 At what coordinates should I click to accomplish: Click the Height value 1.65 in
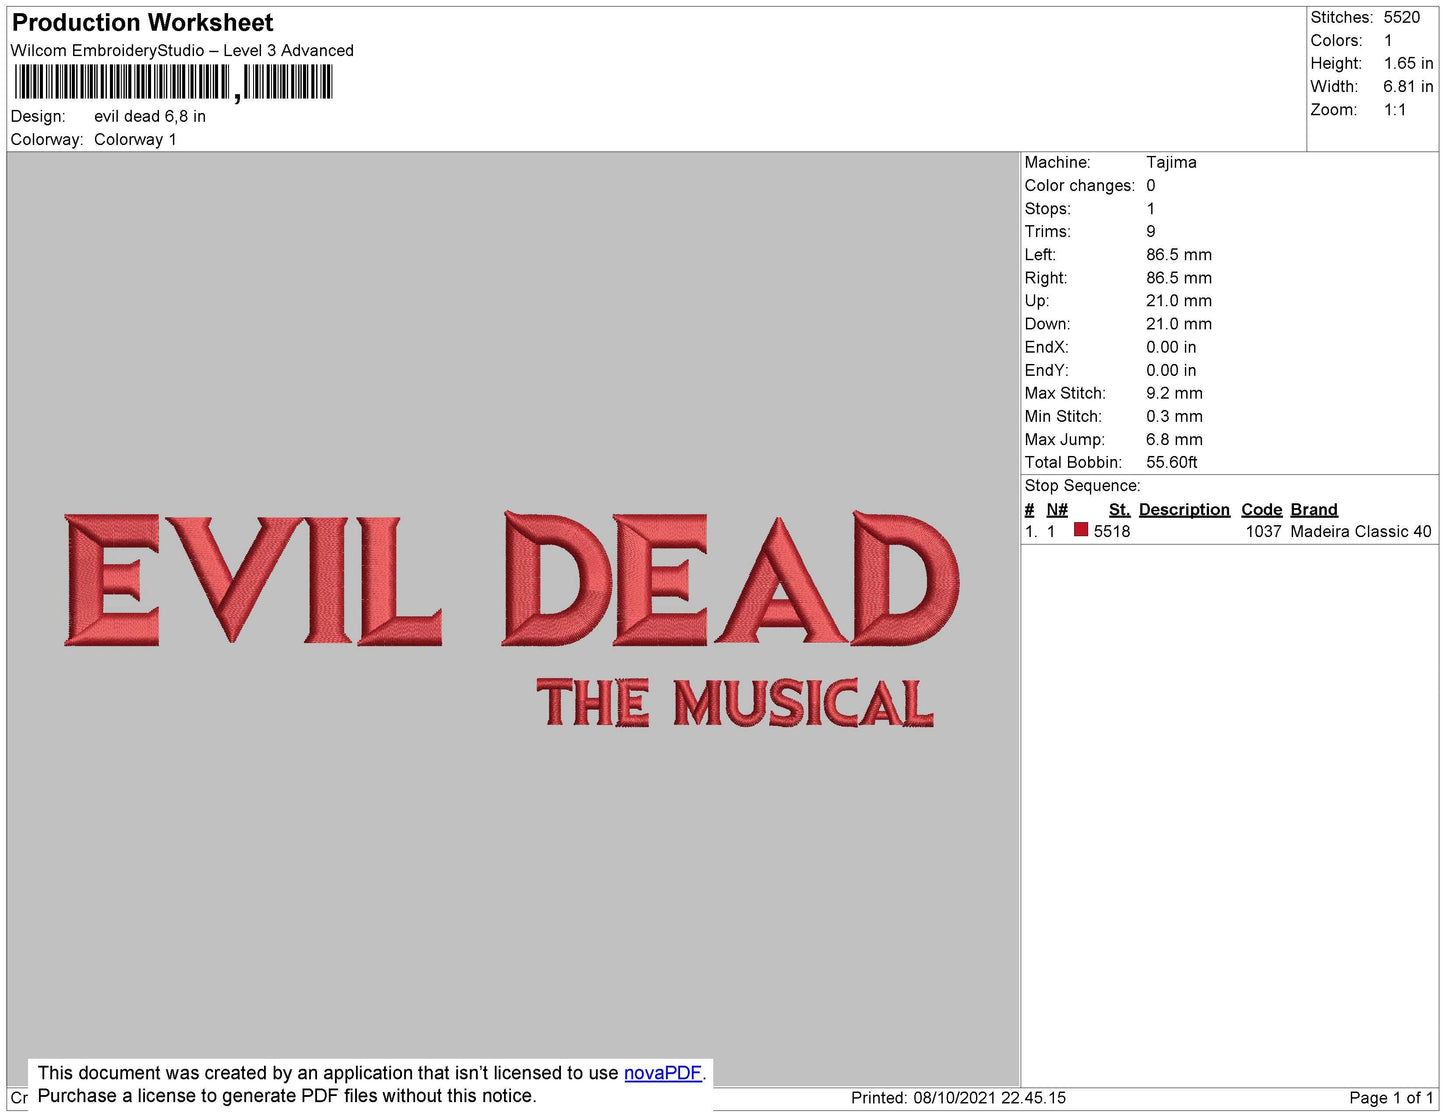(1409, 63)
